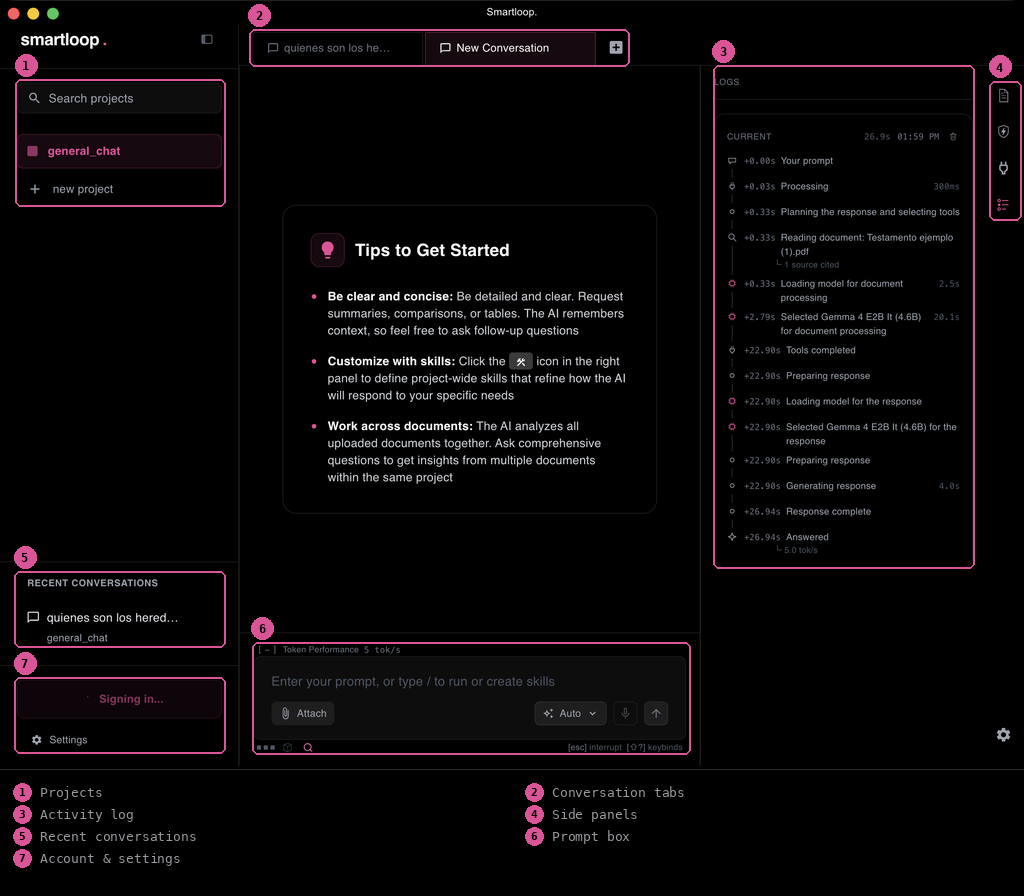
Task: Click the 'Response complete' log entry
Action: [x=828, y=511]
